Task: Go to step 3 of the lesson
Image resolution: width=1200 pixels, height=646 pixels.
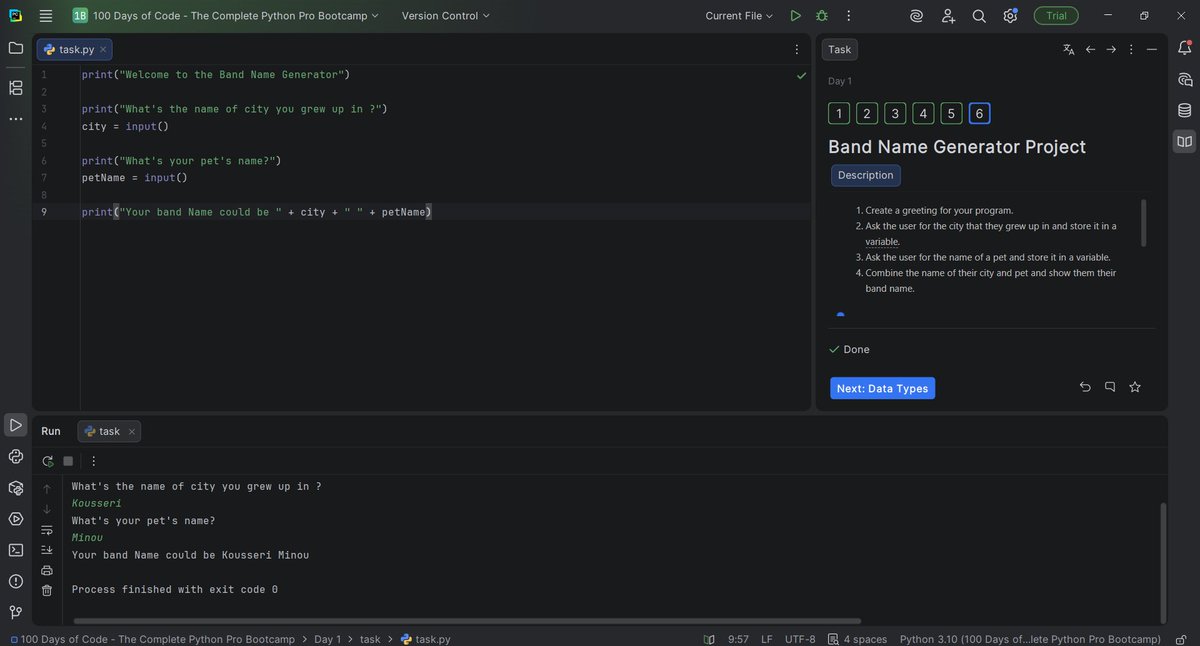Action: point(895,113)
